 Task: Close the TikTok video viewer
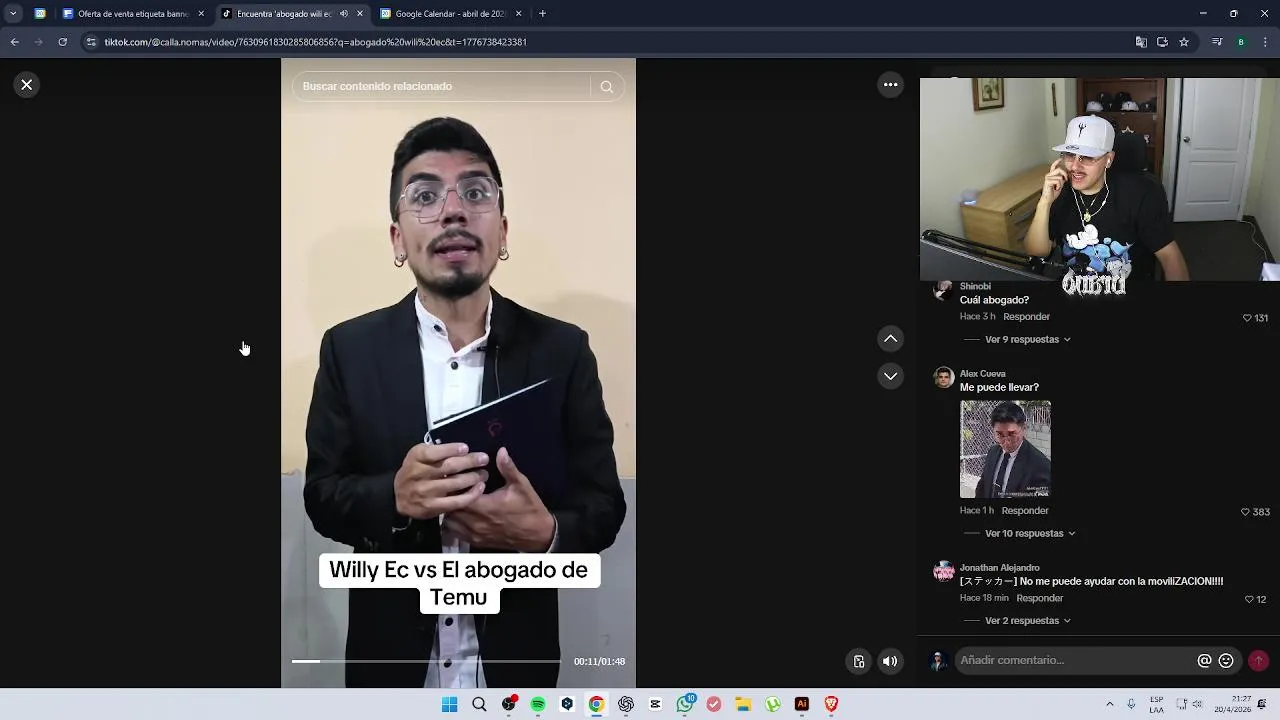coord(27,85)
